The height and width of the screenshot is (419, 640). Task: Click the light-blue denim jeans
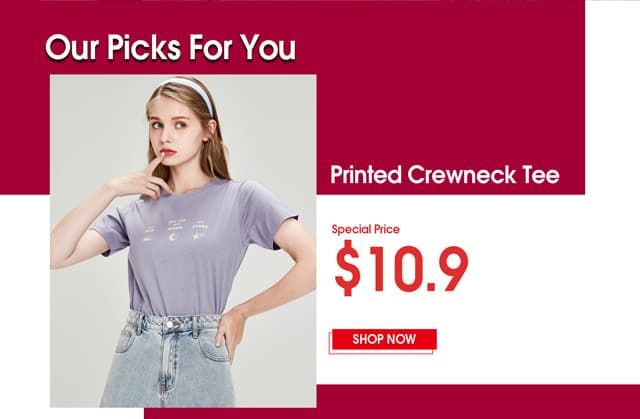[168, 359]
